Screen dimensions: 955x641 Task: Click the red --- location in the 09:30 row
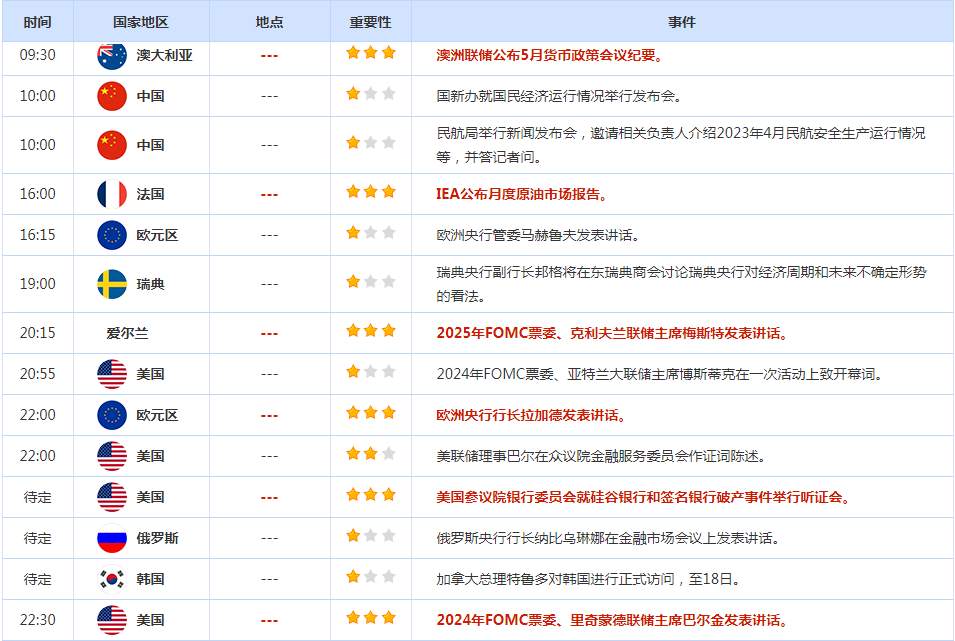point(269,56)
